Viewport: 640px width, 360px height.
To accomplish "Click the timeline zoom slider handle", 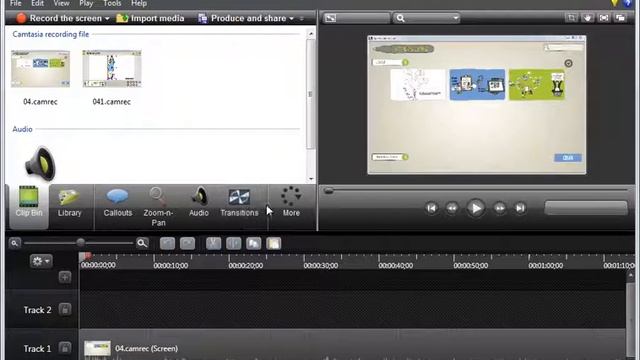I will (81, 243).
